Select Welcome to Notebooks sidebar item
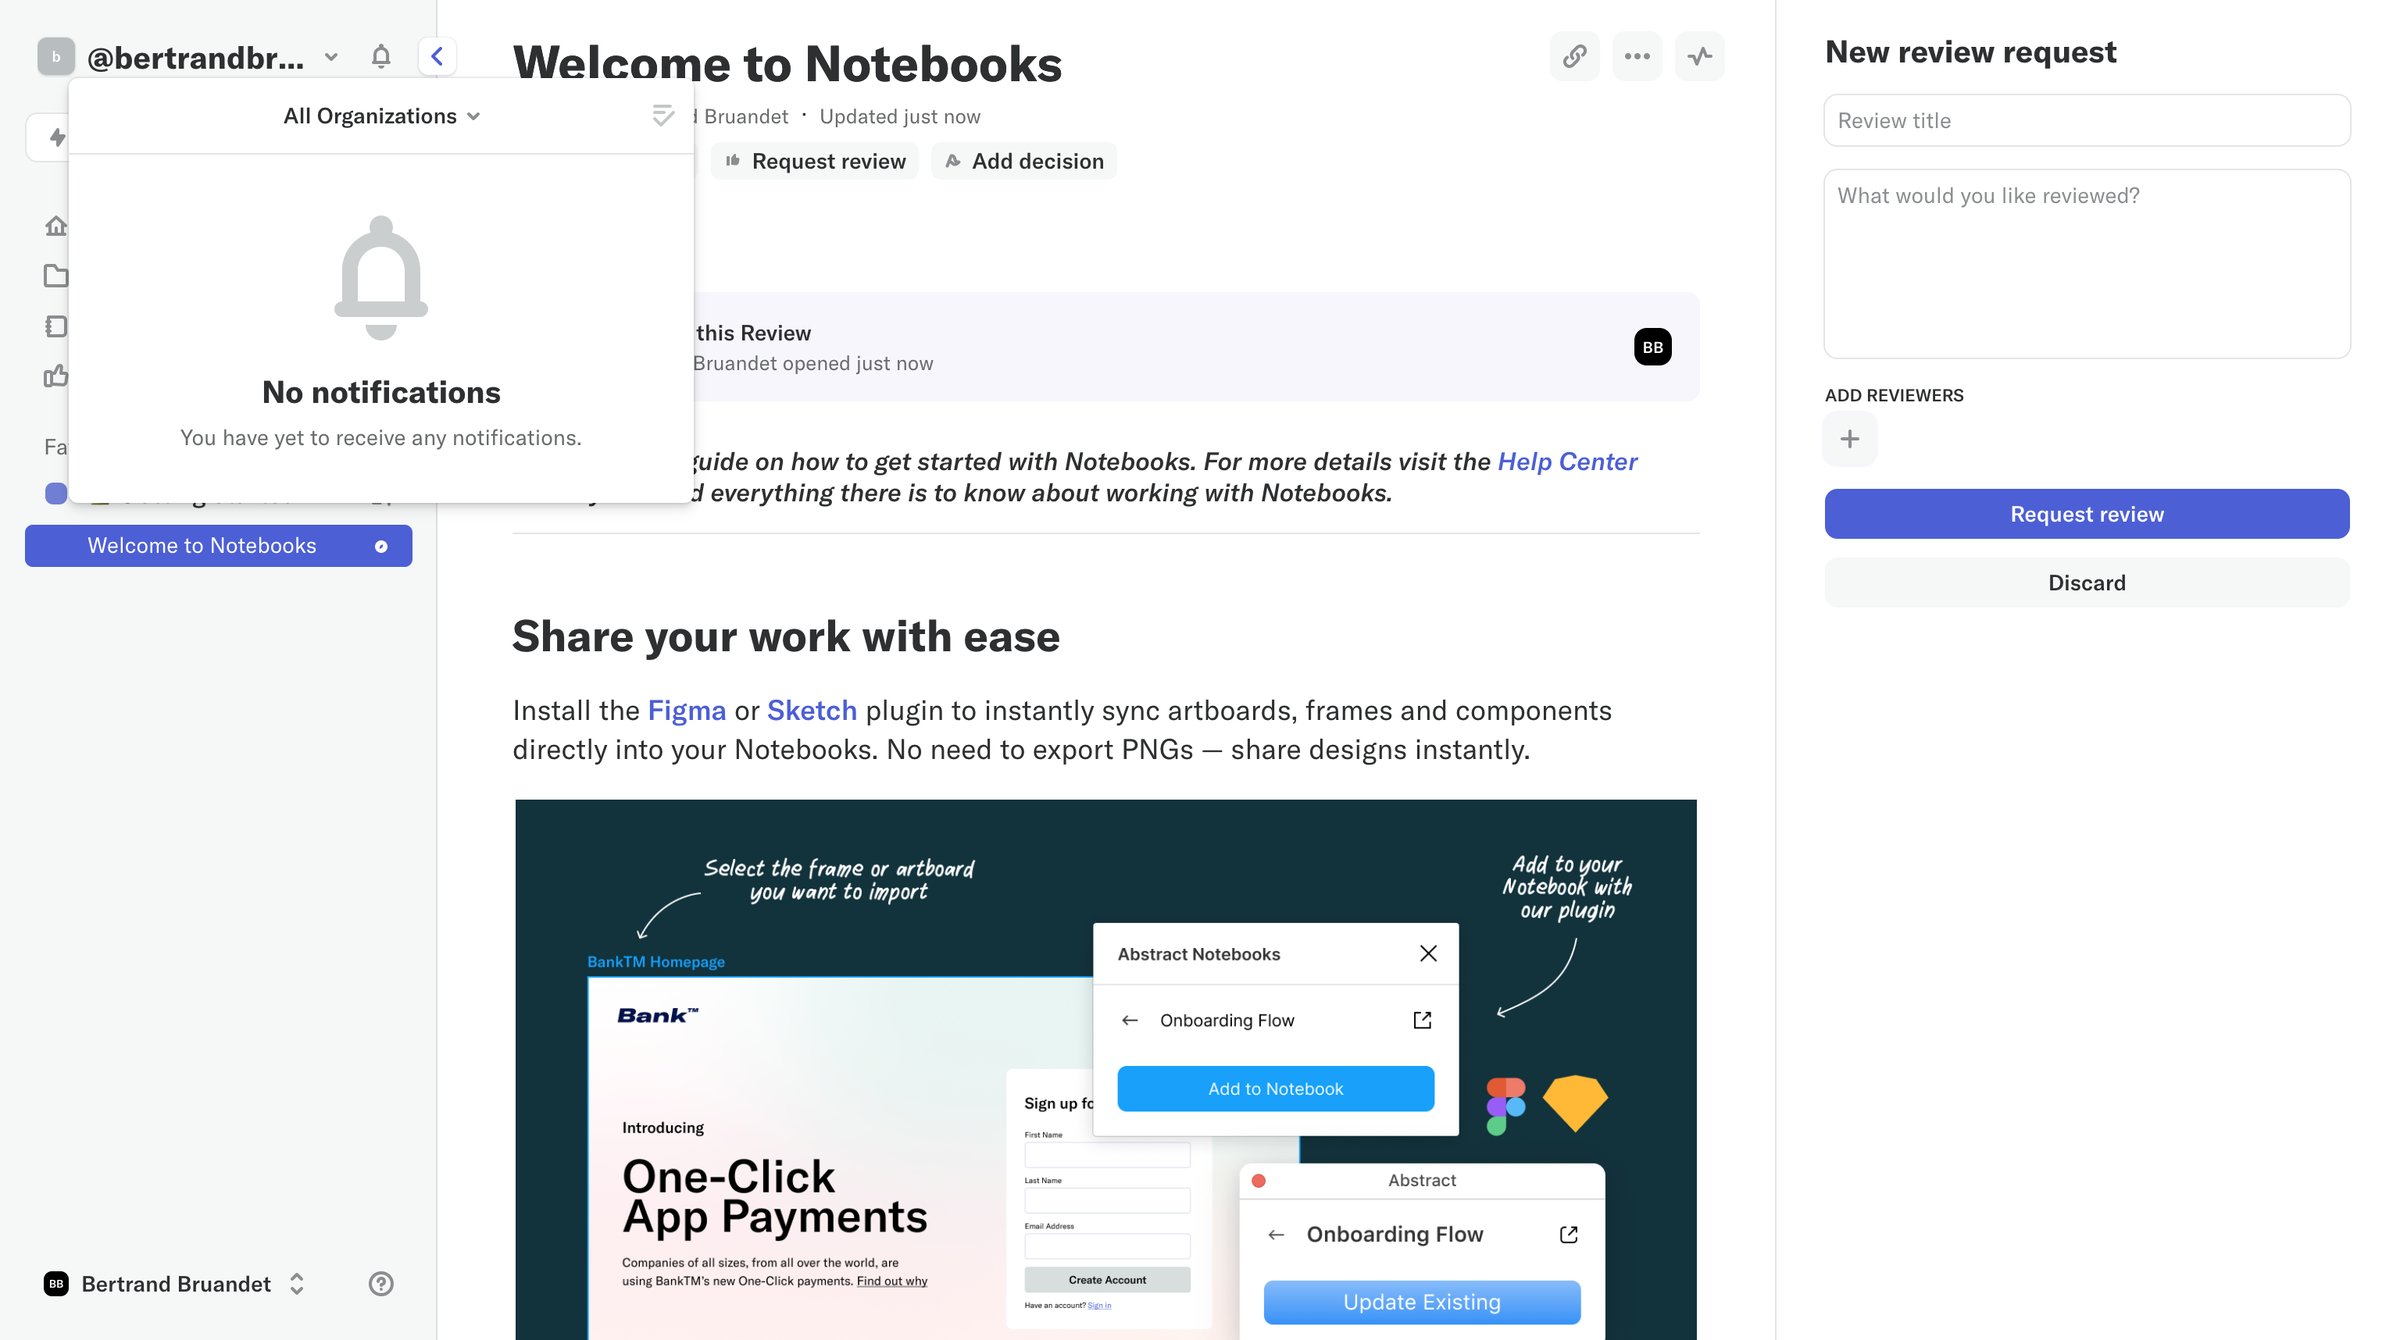2400x1340 pixels. (218, 546)
